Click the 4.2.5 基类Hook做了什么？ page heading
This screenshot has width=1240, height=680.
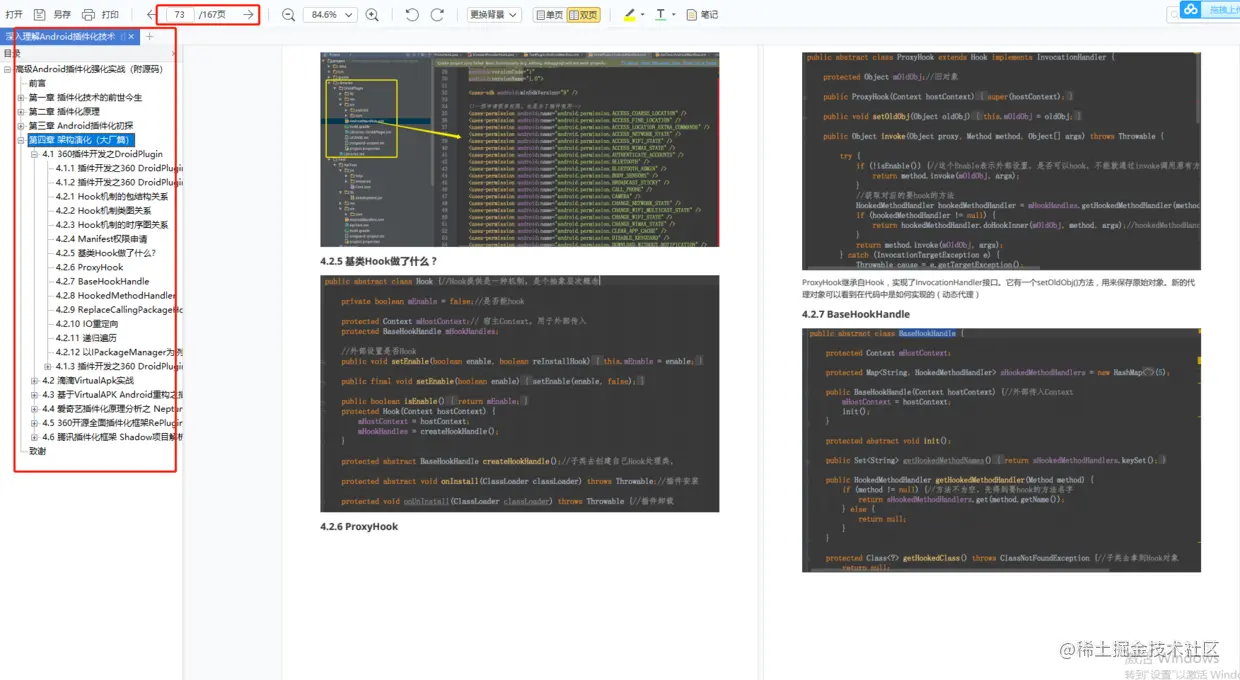coord(378,261)
